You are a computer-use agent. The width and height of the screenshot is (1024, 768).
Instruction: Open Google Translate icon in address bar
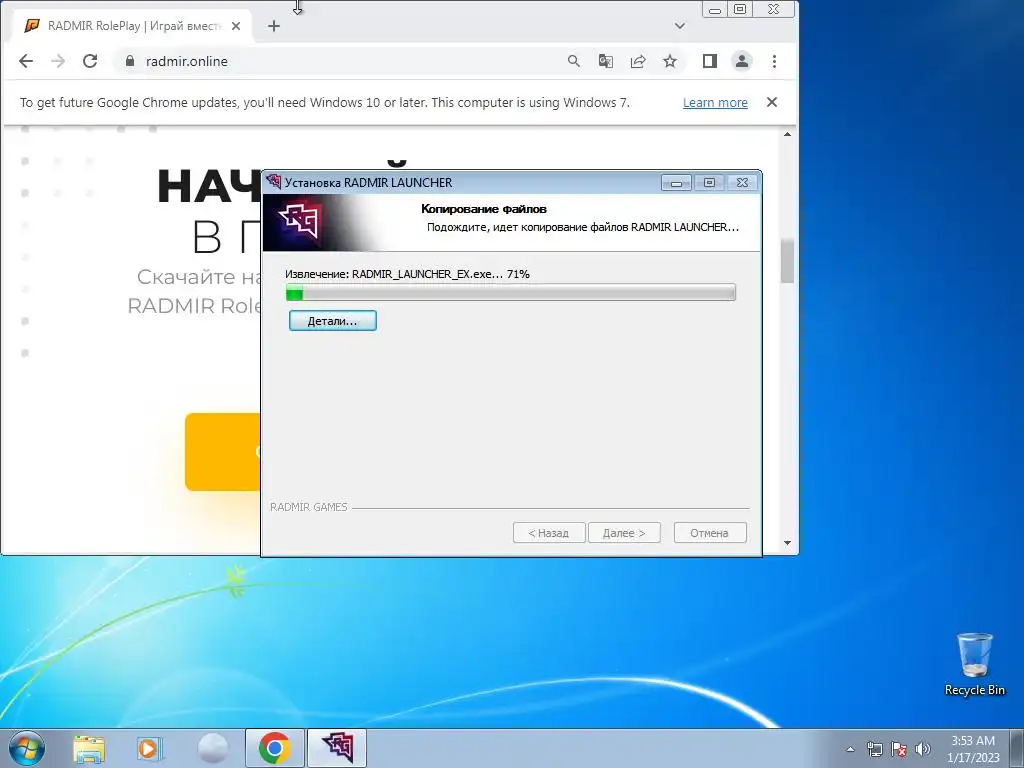point(605,61)
